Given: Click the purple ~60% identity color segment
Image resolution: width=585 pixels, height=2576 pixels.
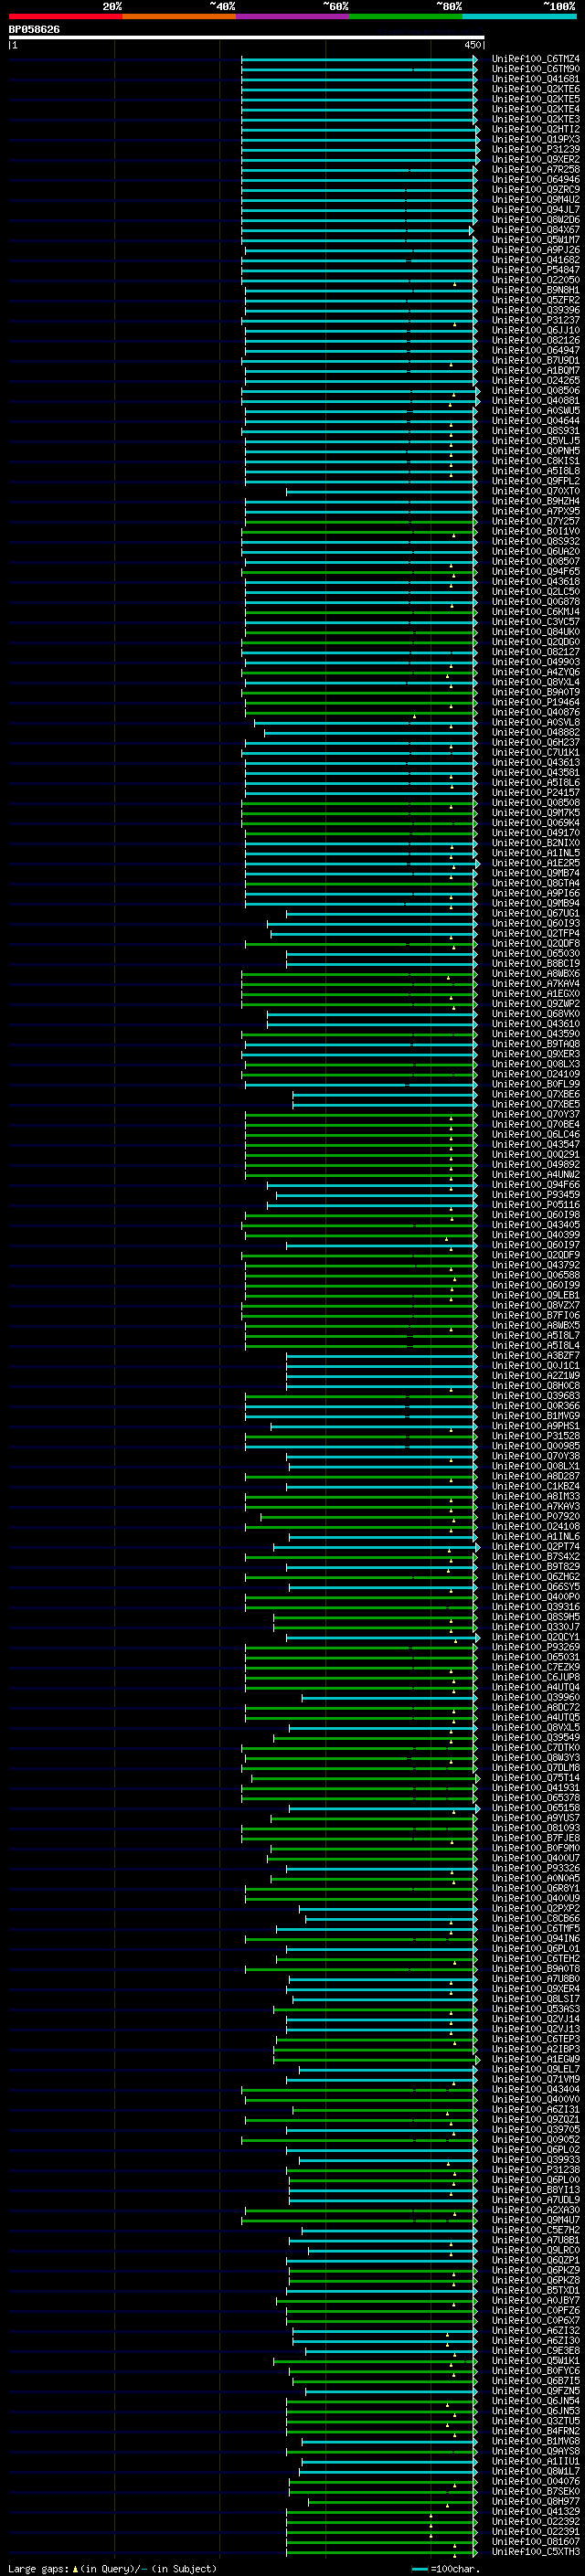Looking at the screenshot, I should pos(292,16).
